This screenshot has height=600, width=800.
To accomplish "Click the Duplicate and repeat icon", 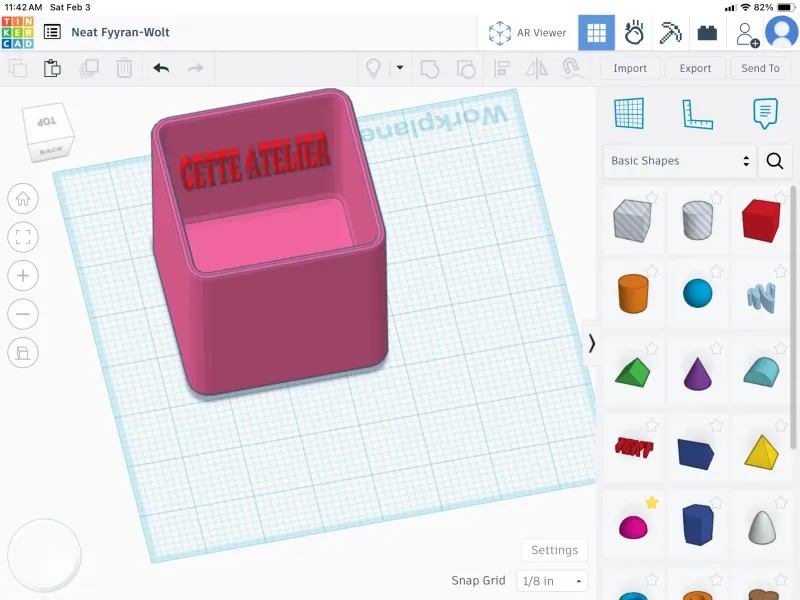I will click(89, 68).
